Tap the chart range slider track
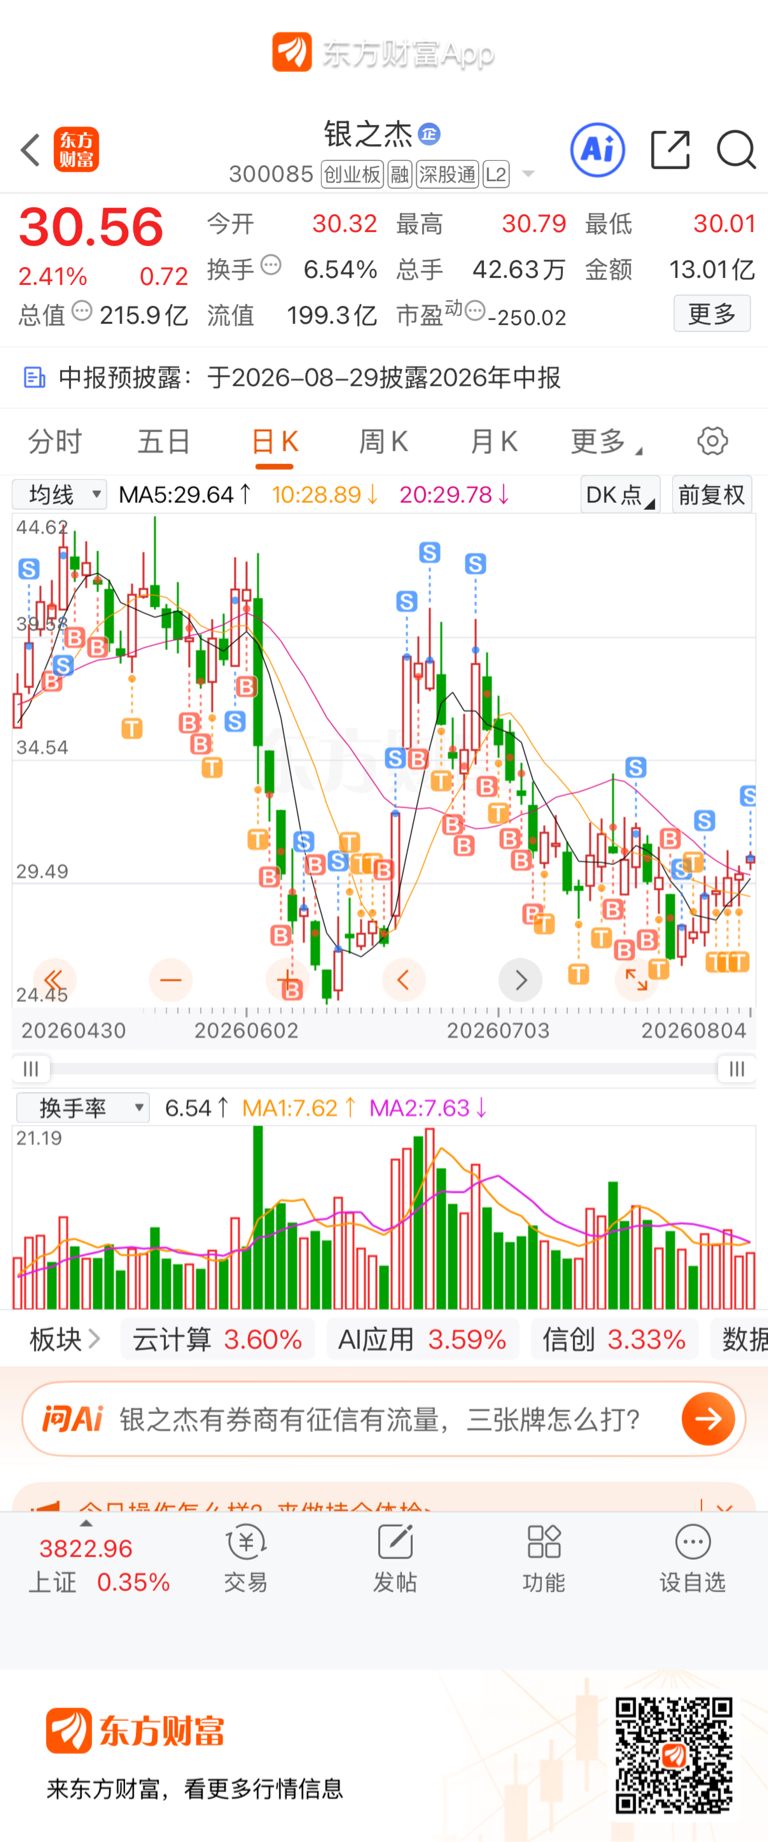Image resolution: width=768 pixels, height=1842 pixels. tap(384, 1069)
